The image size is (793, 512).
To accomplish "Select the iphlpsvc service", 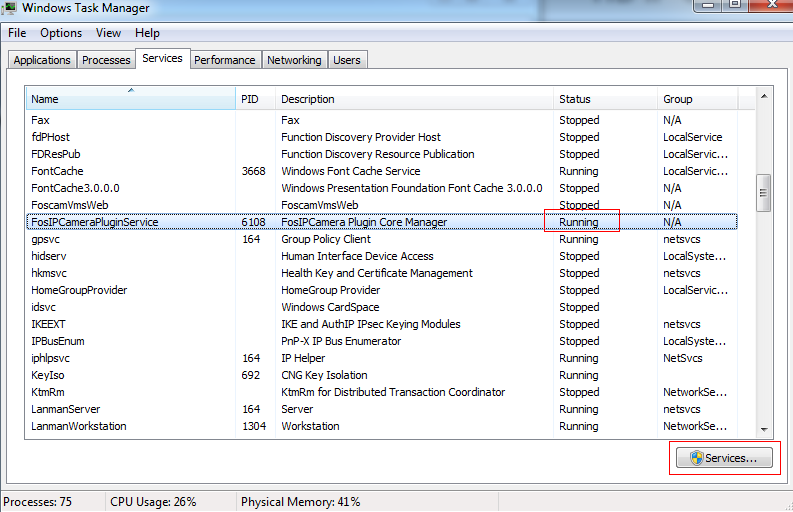I will 51,358.
